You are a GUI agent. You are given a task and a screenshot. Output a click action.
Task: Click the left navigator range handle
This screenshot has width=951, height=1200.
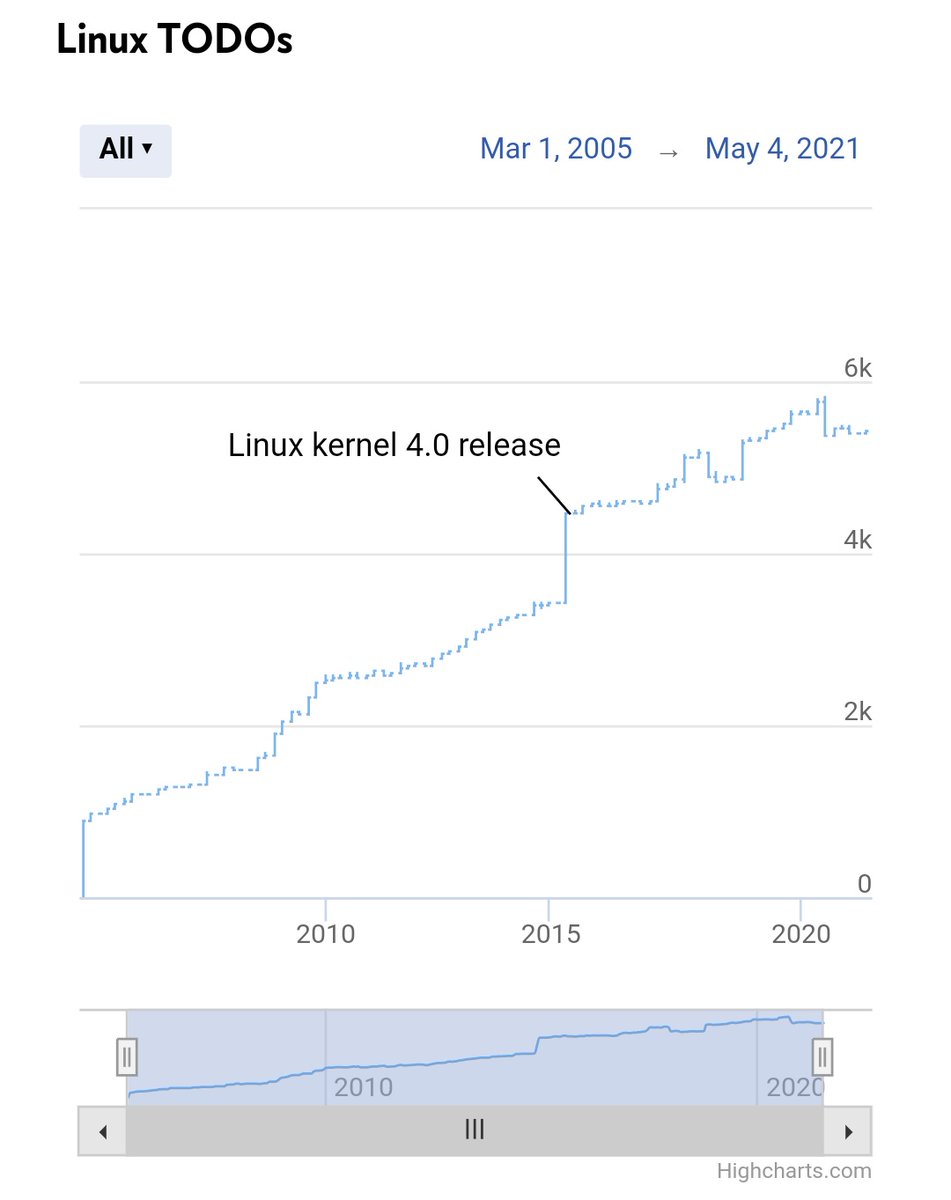(x=126, y=1056)
